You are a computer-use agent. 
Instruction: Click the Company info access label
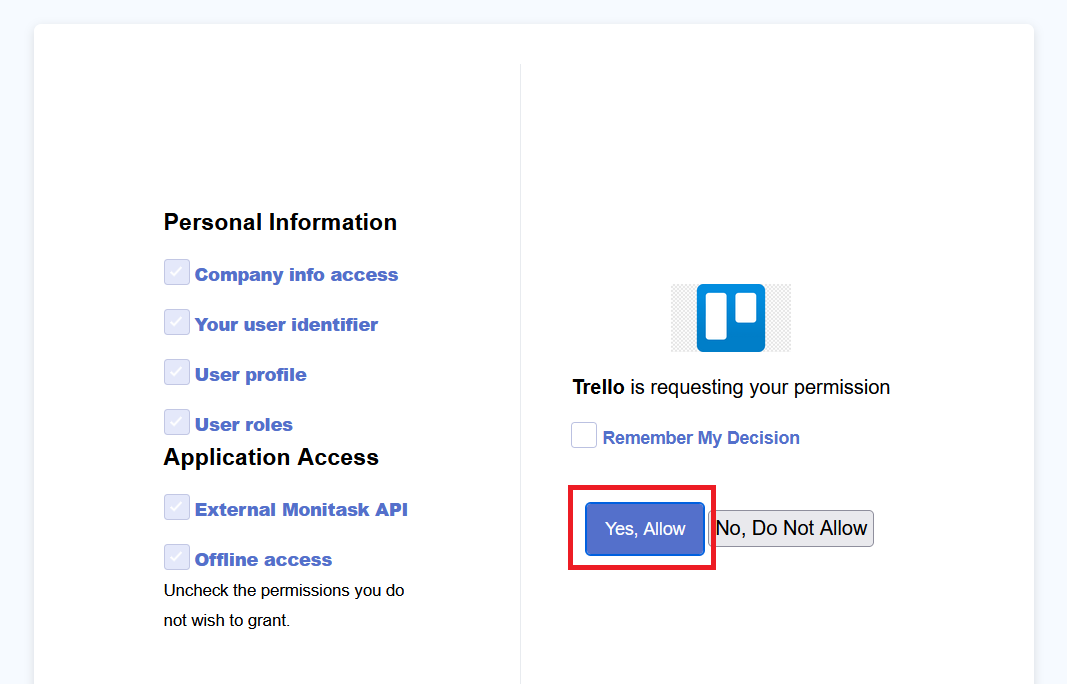pos(296,274)
